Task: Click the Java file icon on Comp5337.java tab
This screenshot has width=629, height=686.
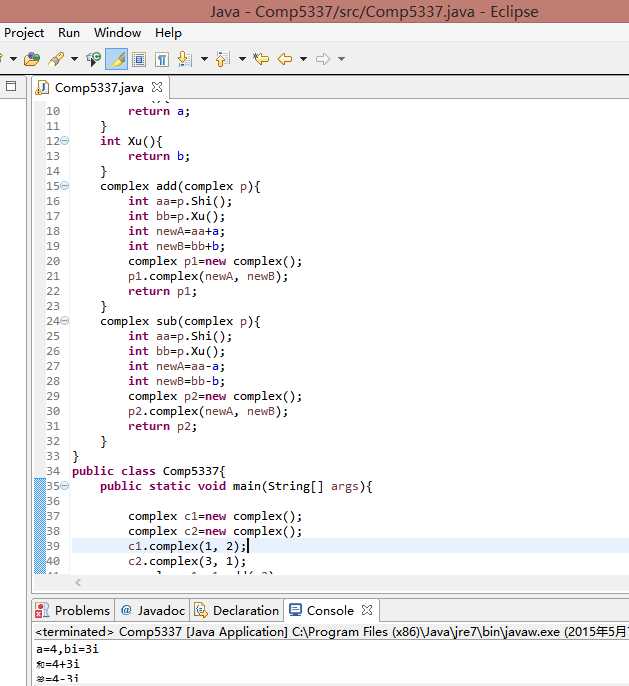Action: coord(42,88)
